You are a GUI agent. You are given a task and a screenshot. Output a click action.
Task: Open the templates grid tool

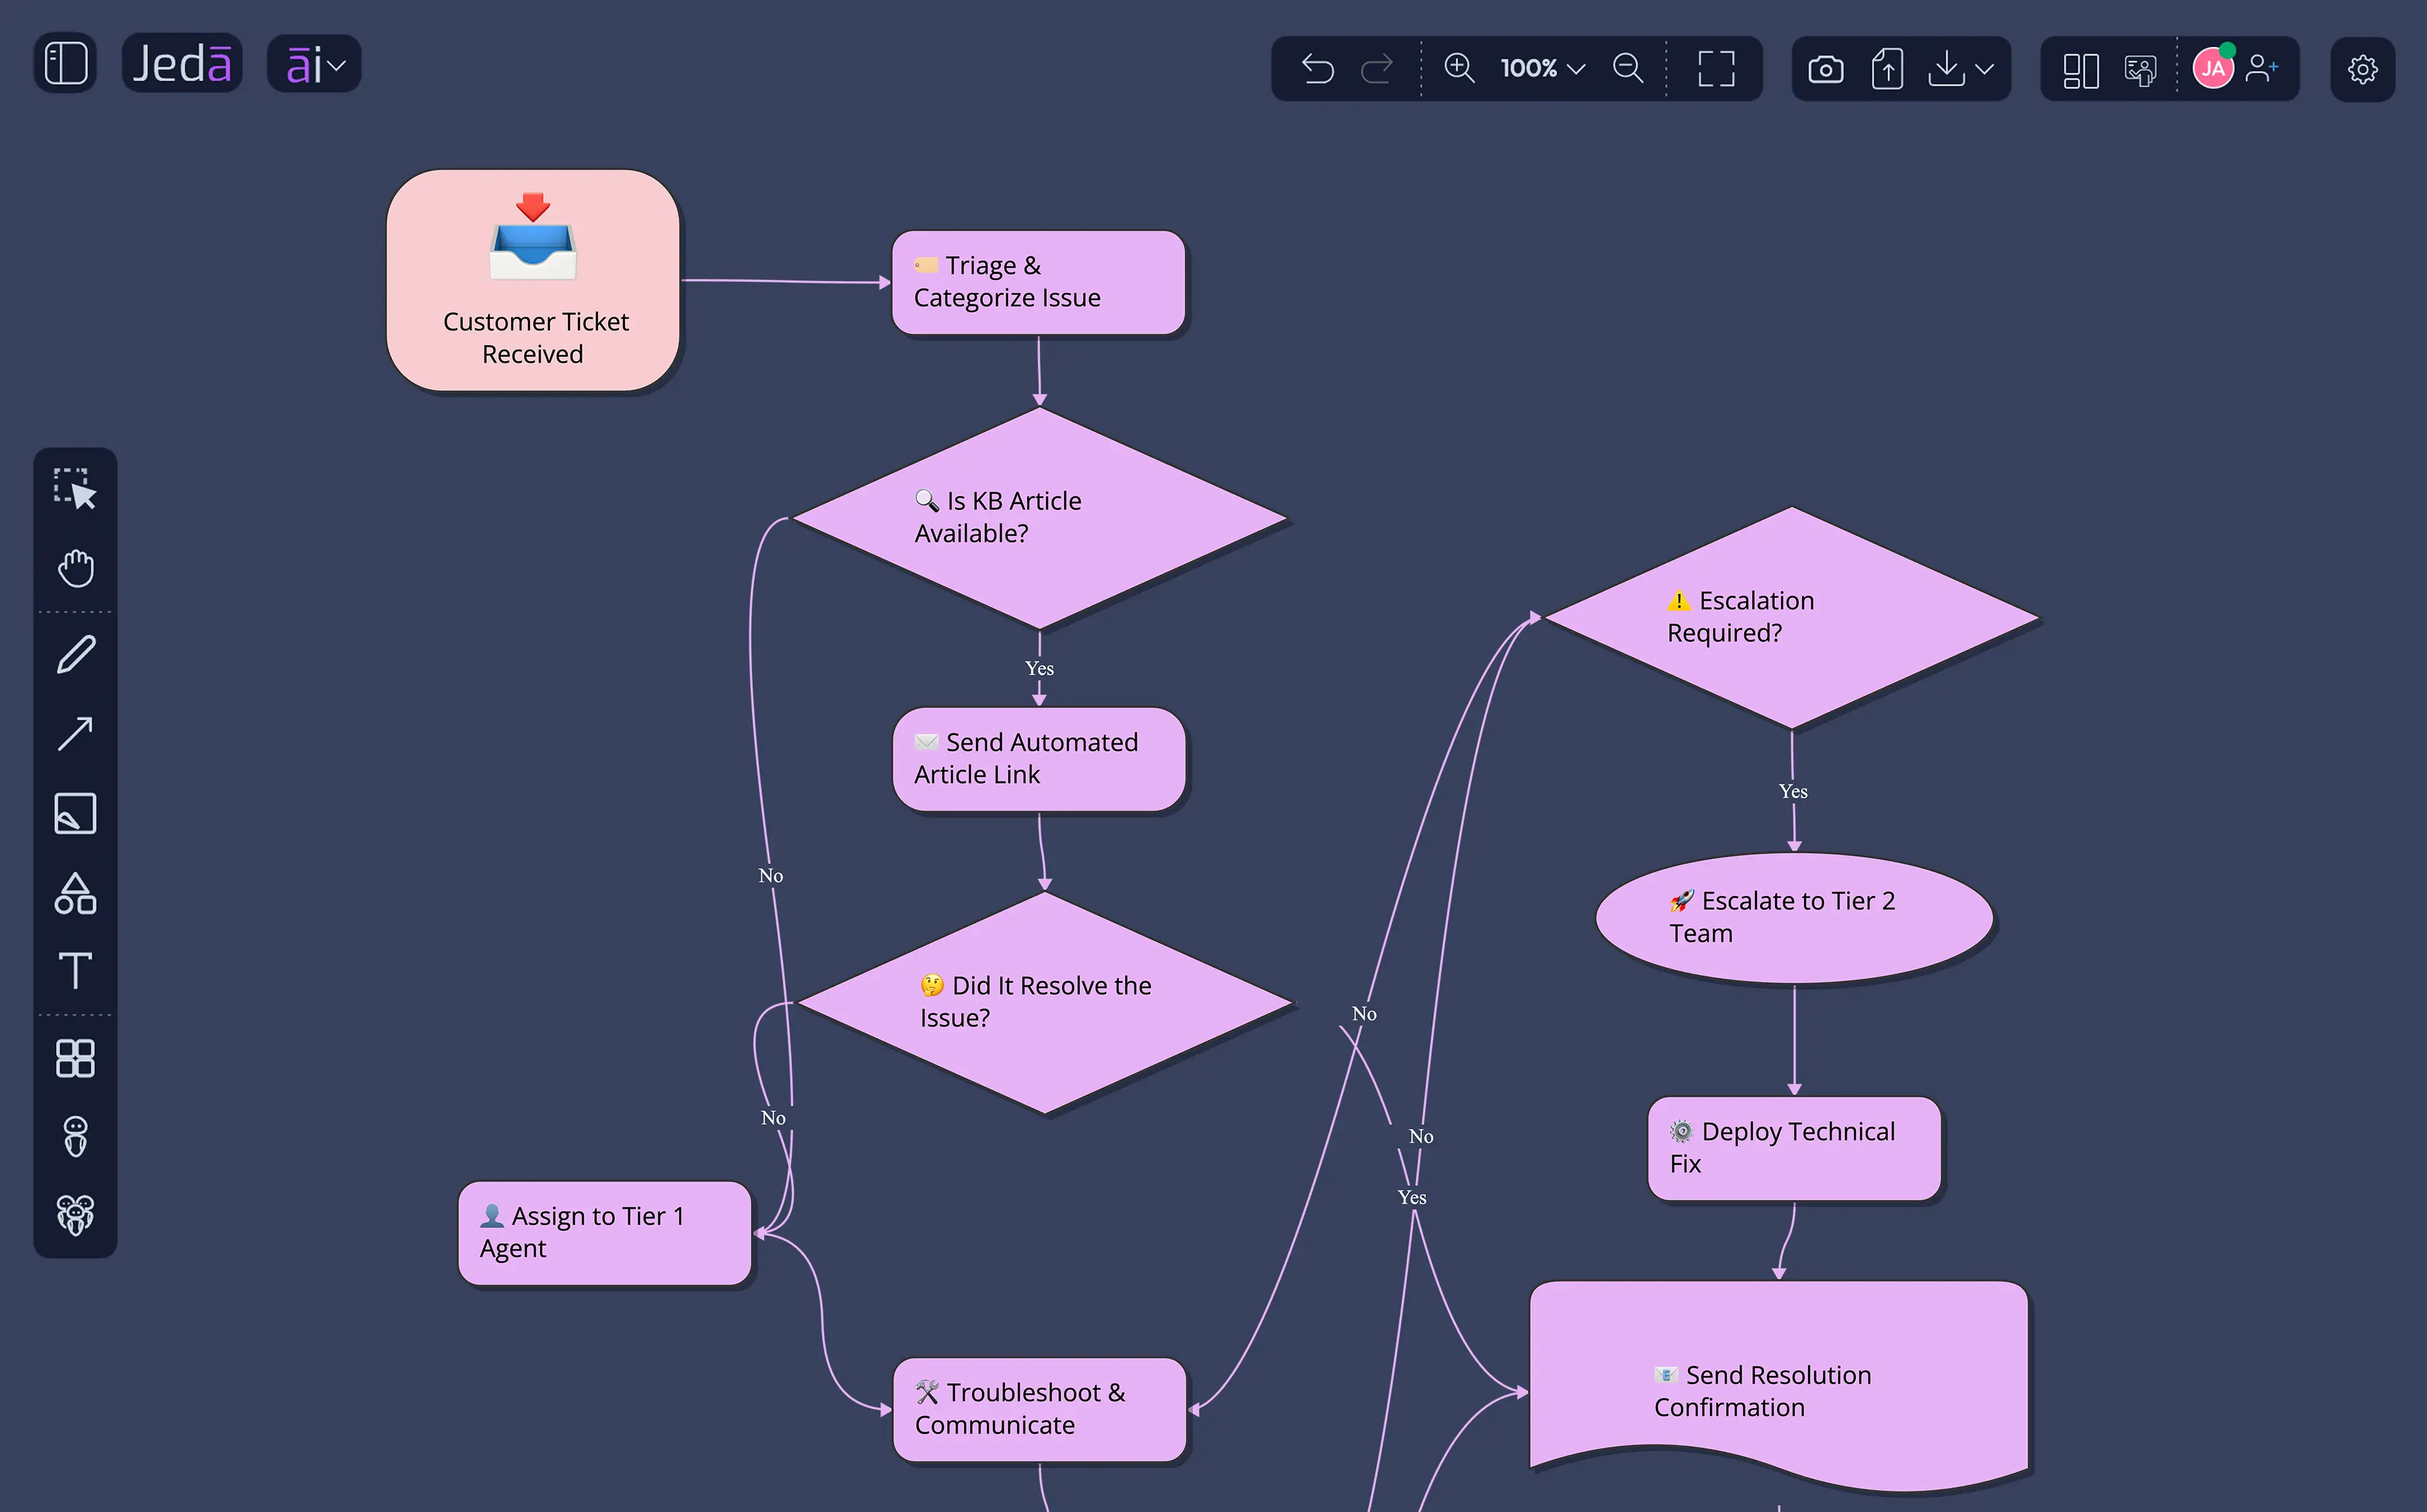click(75, 1058)
